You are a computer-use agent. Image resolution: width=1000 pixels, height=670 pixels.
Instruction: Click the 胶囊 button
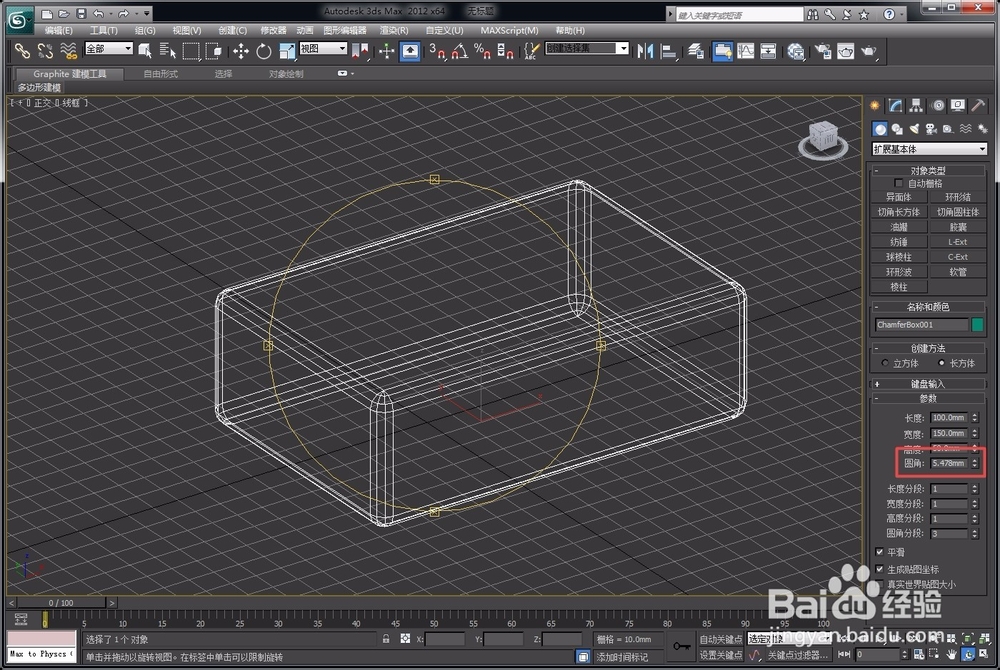pos(957,227)
